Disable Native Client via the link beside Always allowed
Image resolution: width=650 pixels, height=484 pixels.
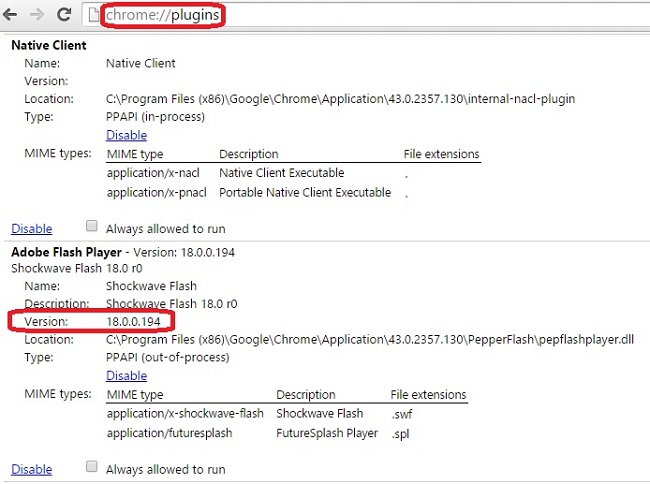[32, 229]
